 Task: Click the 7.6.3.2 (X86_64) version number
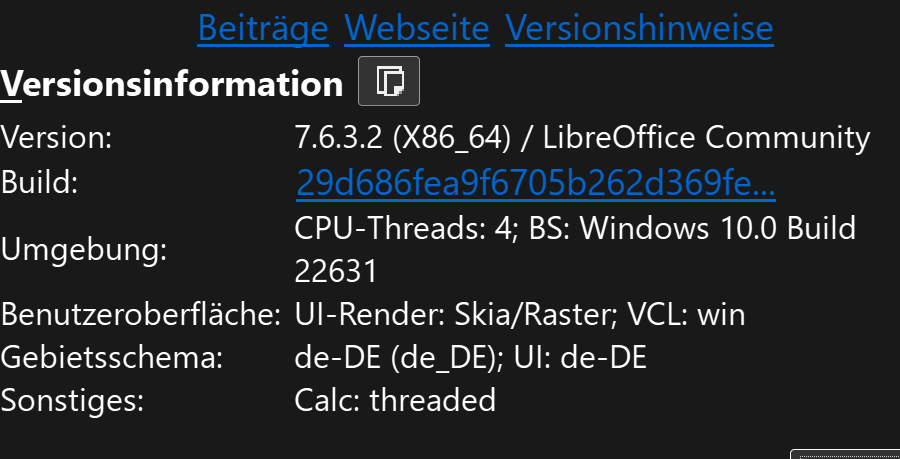click(402, 138)
